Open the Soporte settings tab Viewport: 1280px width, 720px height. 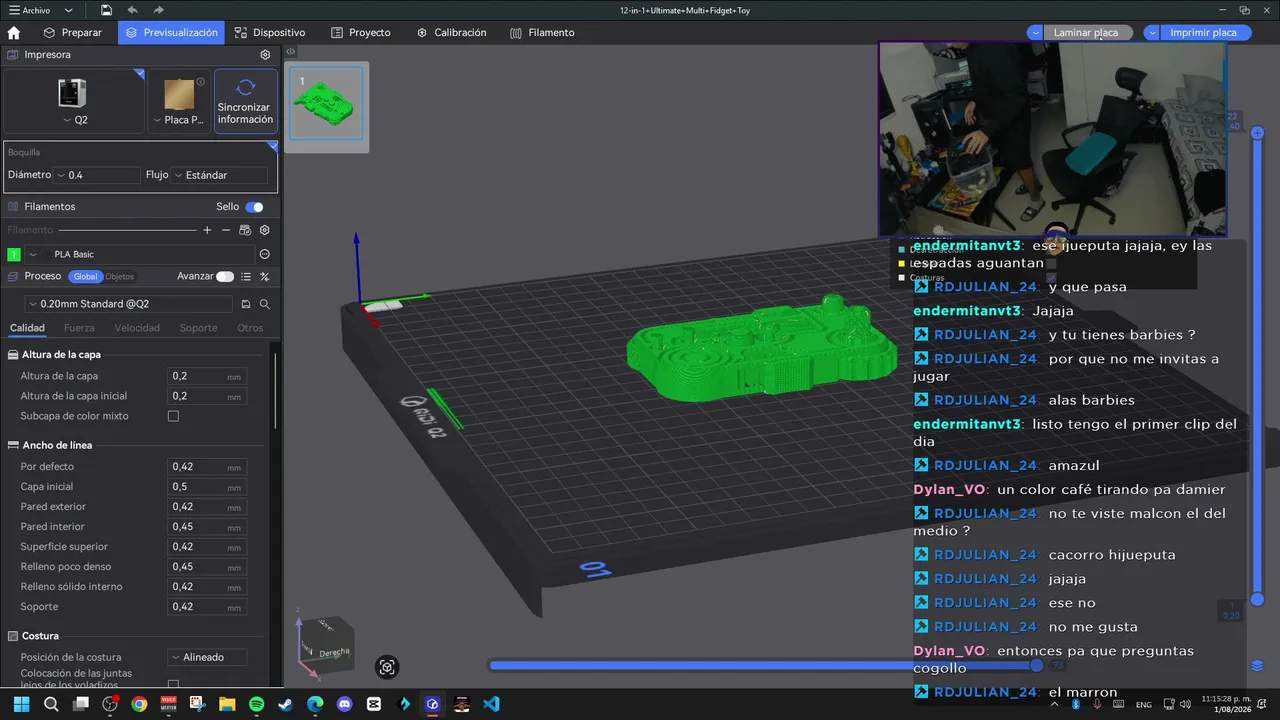pyautogui.click(x=198, y=328)
